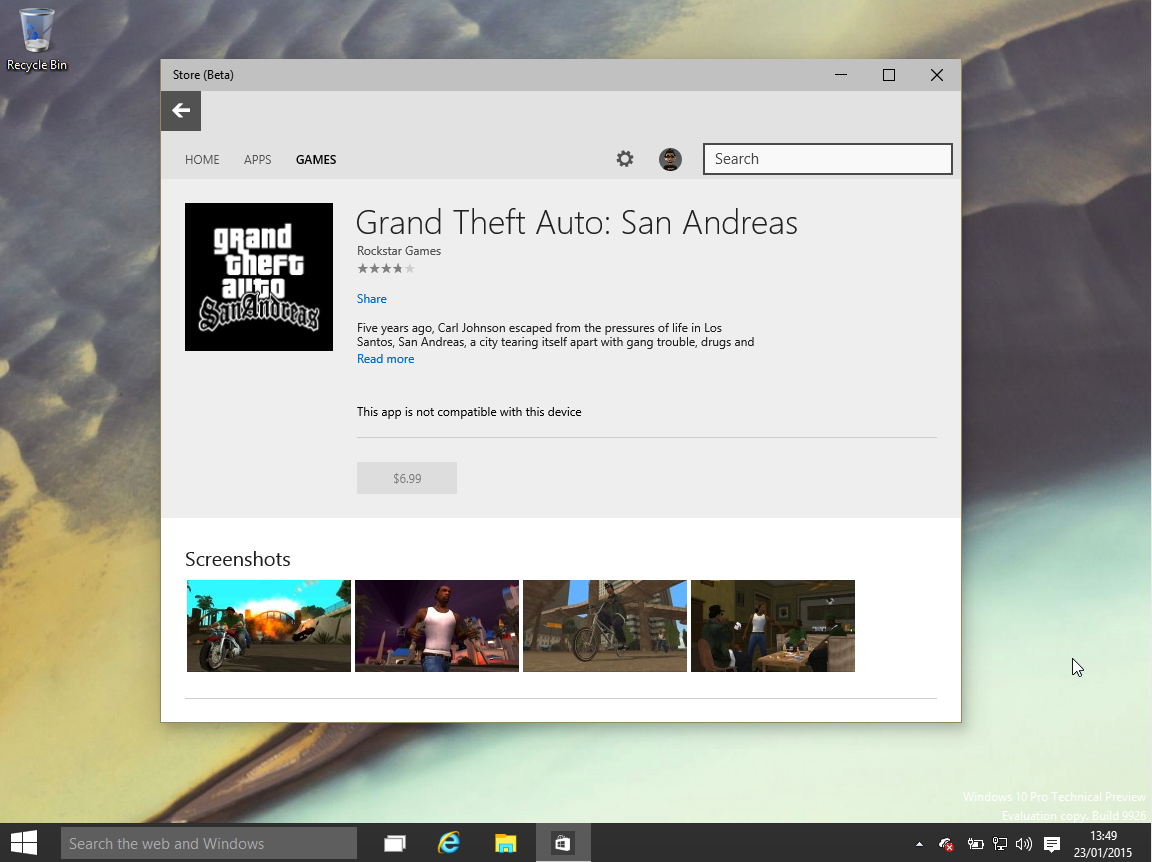Open the Start menu
1152x862 pixels.
[23, 843]
